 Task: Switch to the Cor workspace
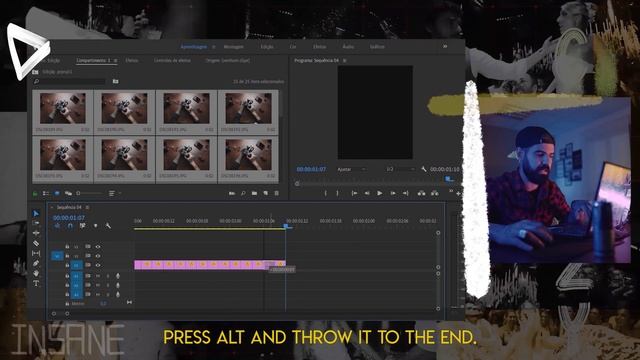click(293, 47)
